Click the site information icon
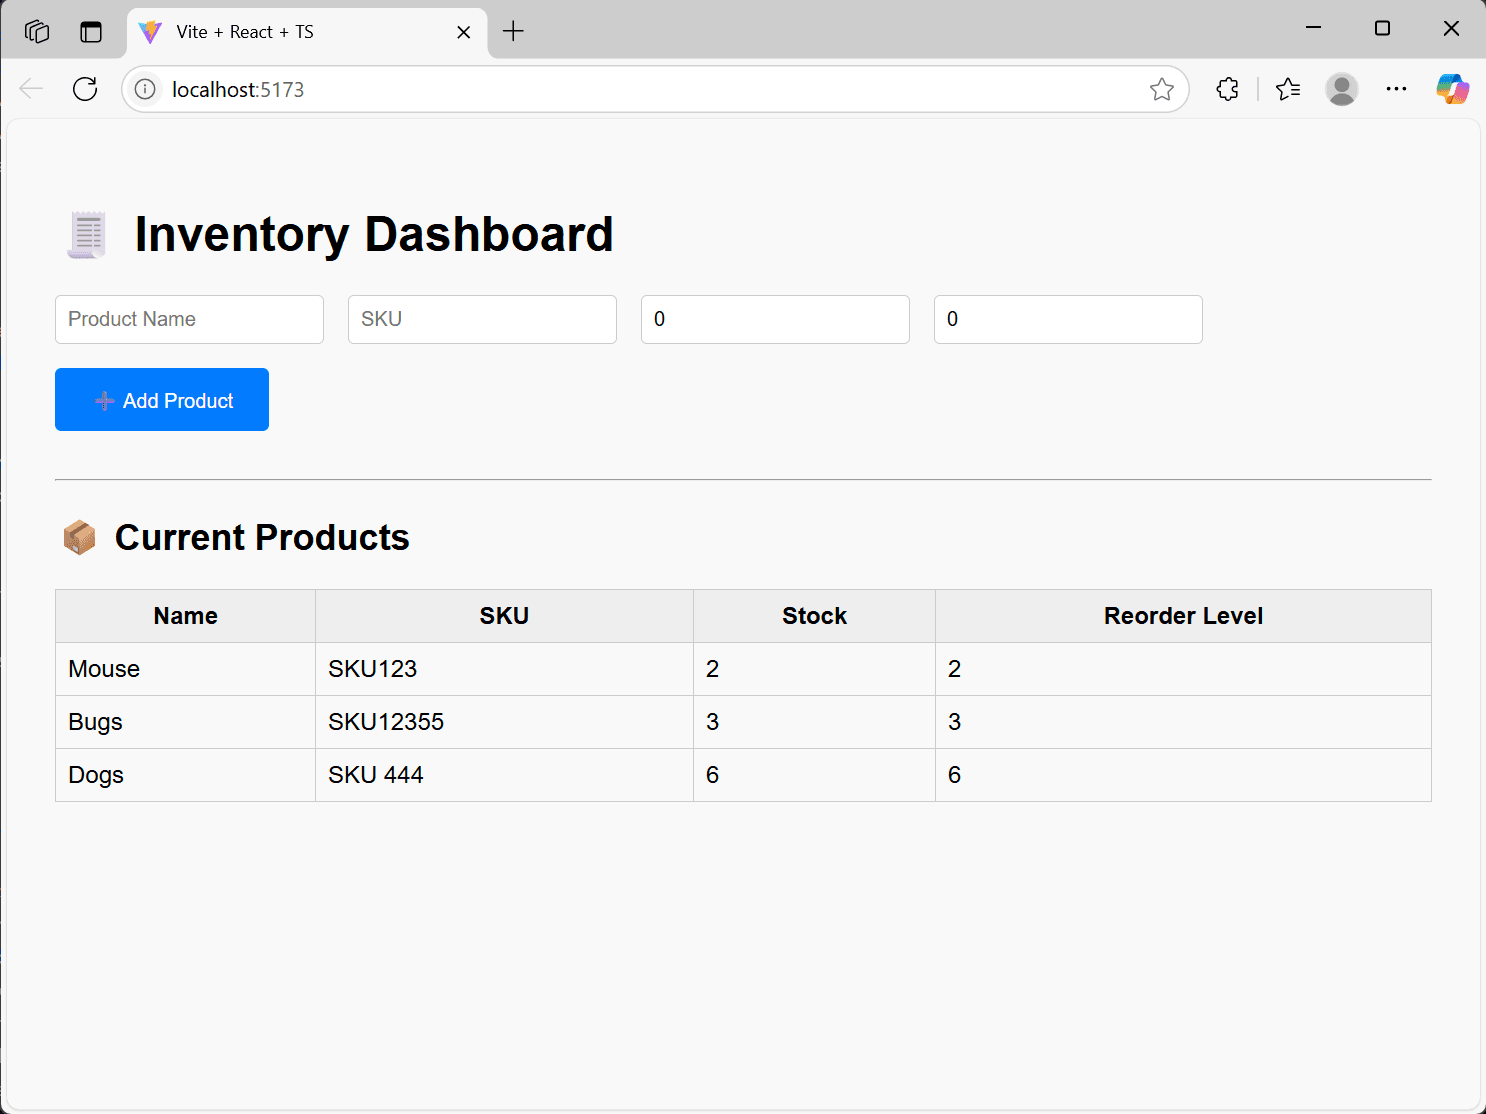The width and height of the screenshot is (1486, 1114). point(146,89)
